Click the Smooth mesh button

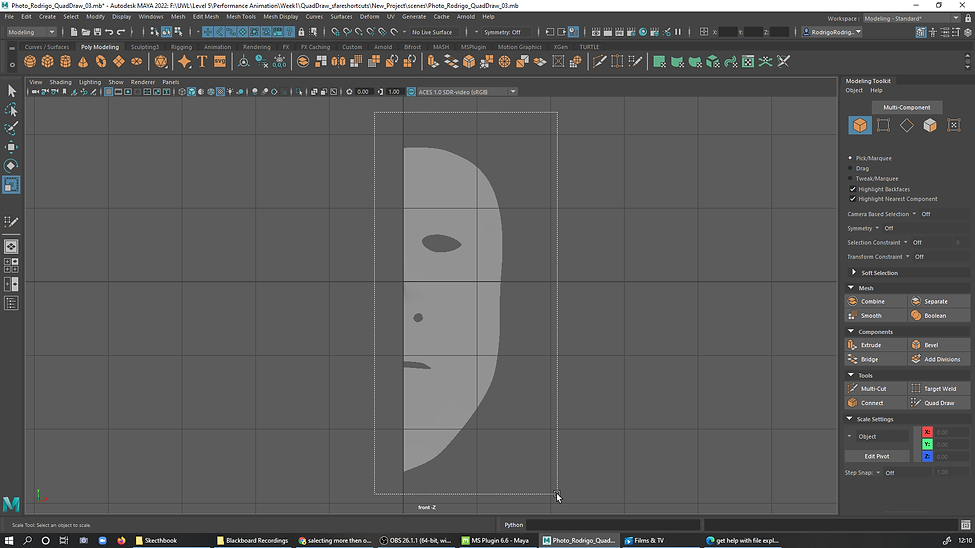point(876,315)
